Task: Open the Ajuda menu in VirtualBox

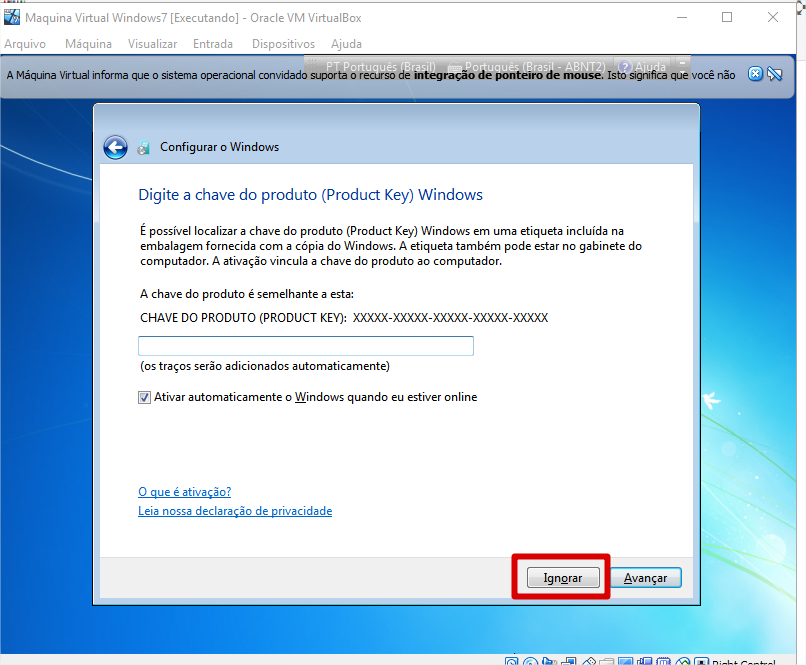Action: pyautogui.click(x=346, y=44)
